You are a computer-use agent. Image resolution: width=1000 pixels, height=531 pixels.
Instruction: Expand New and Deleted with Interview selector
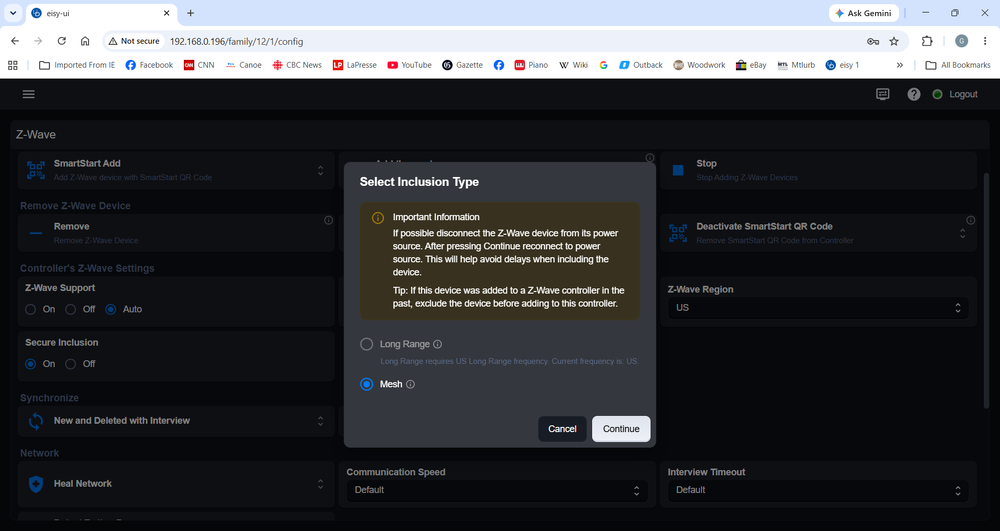320,421
